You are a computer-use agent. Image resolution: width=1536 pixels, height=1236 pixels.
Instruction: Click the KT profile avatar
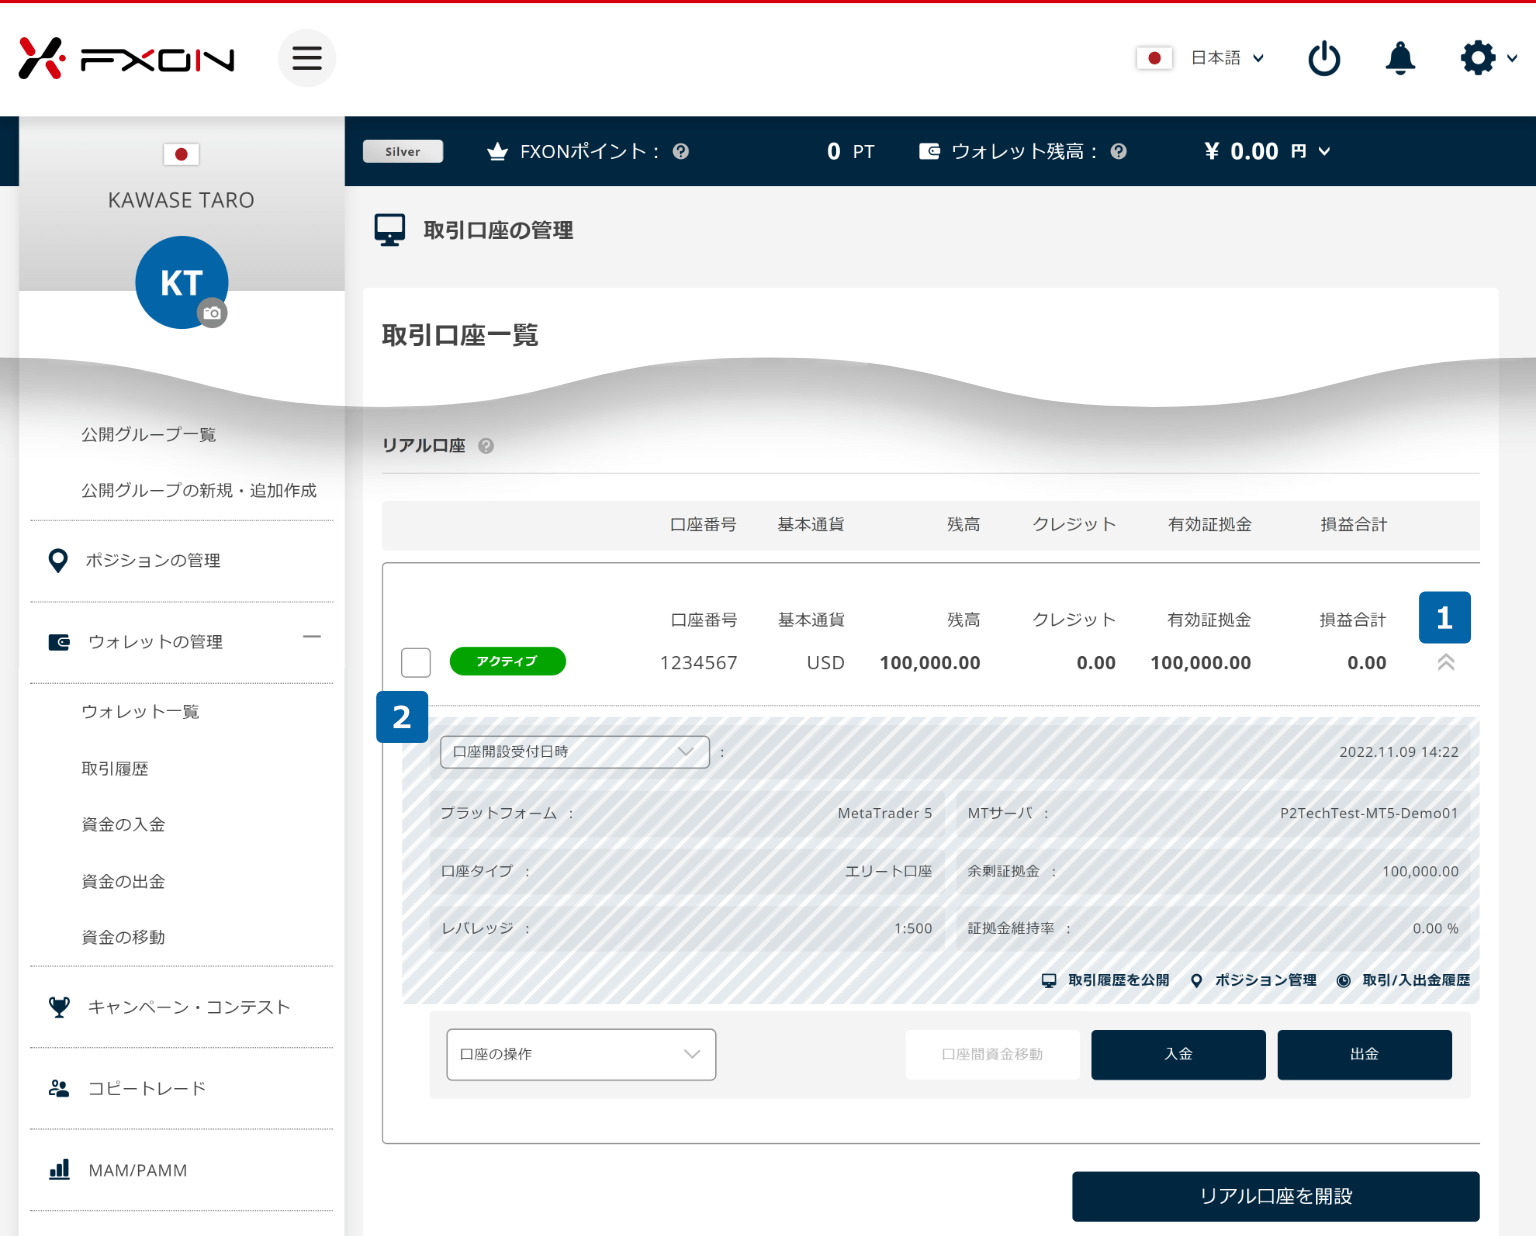click(x=181, y=282)
